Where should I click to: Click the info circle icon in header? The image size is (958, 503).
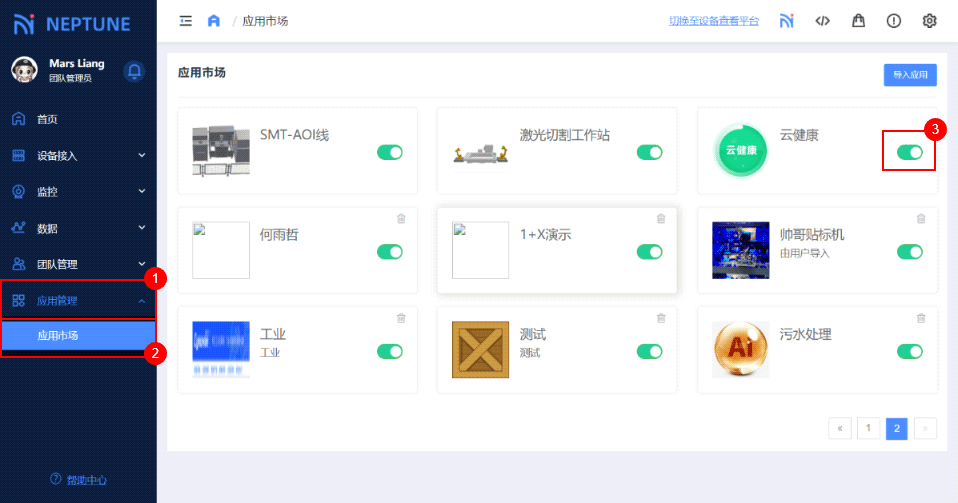coord(894,21)
